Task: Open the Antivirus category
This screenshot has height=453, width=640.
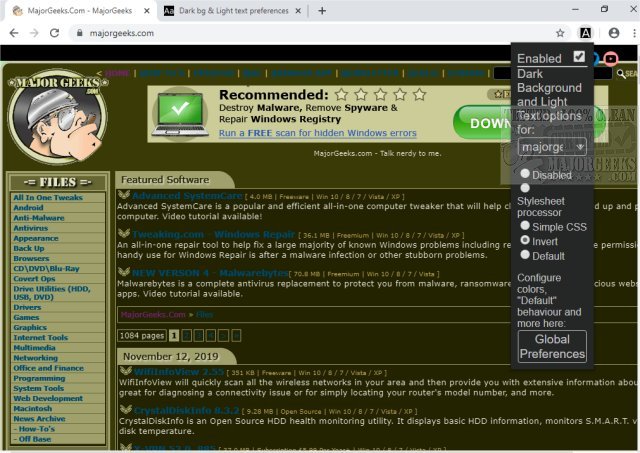Action: pyautogui.click(x=31, y=228)
